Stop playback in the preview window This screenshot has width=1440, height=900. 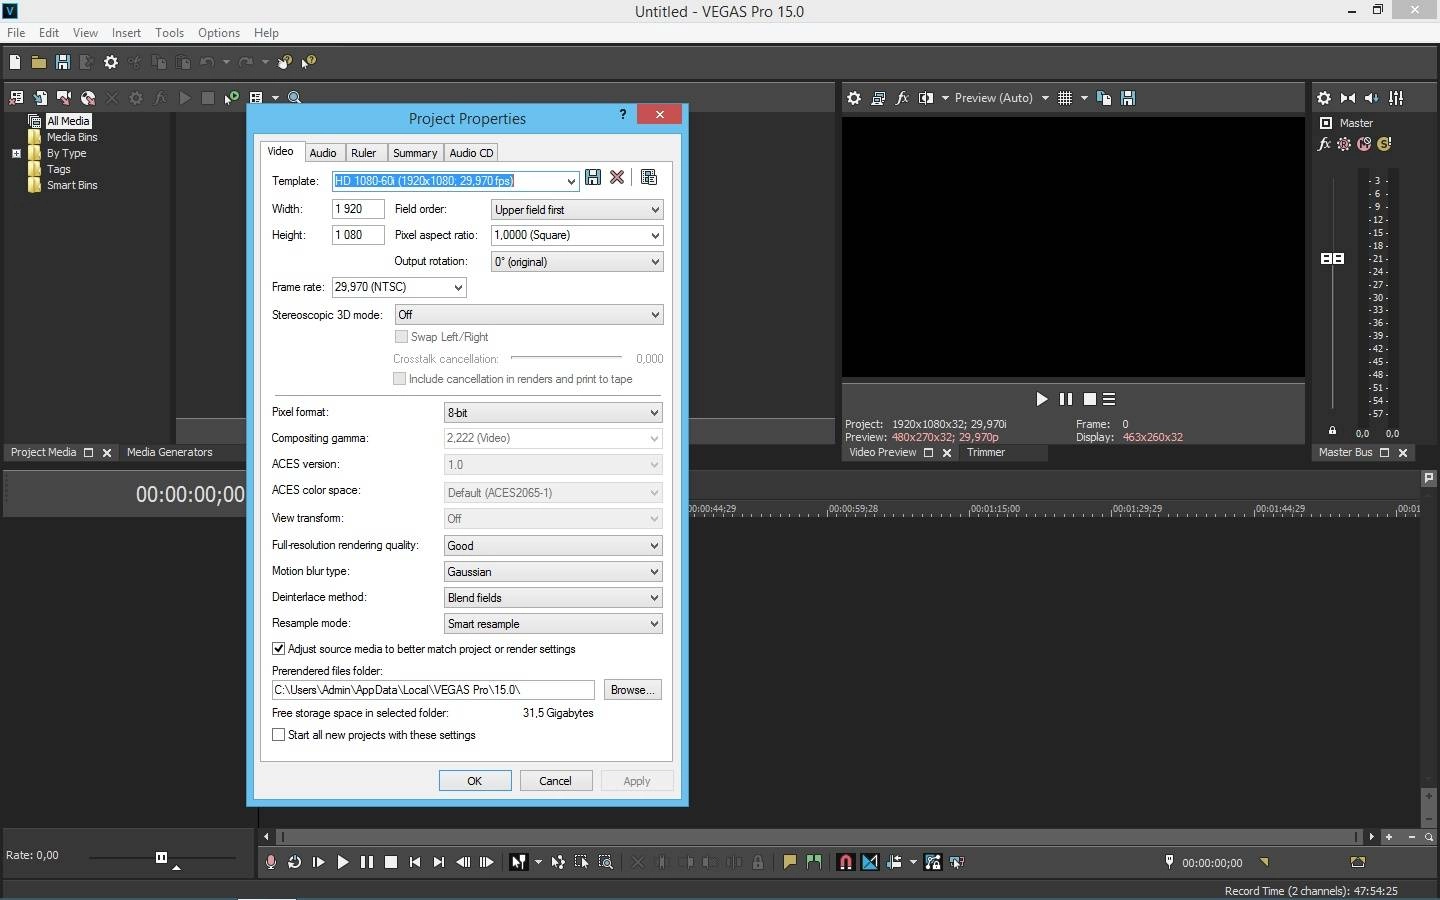(1090, 399)
